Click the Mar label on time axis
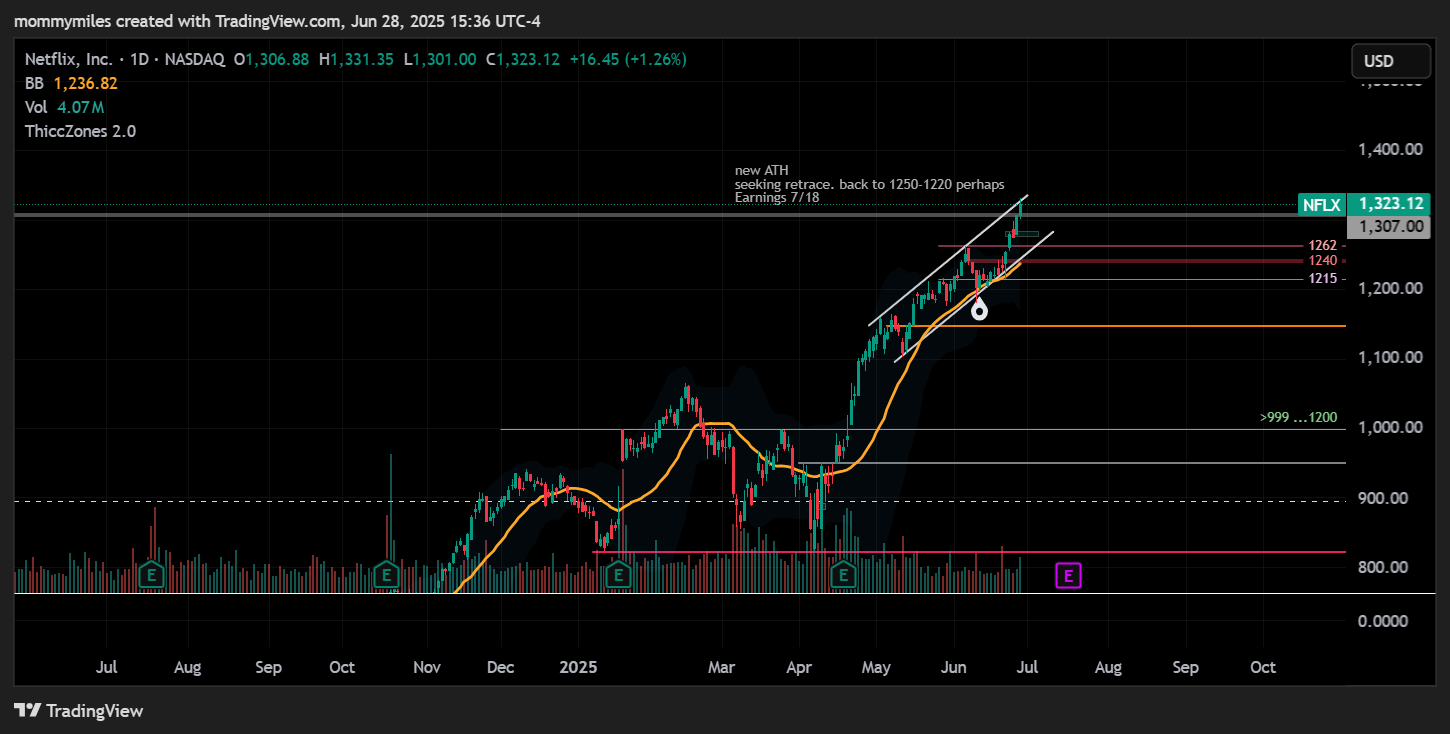 (721, 667)
